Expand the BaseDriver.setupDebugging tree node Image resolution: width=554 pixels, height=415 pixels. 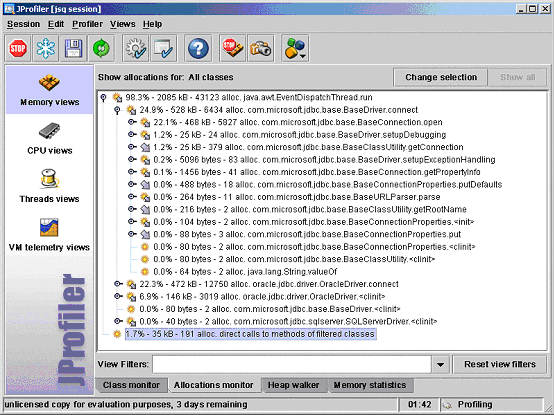pyautogui.click(x=132, y=135)
